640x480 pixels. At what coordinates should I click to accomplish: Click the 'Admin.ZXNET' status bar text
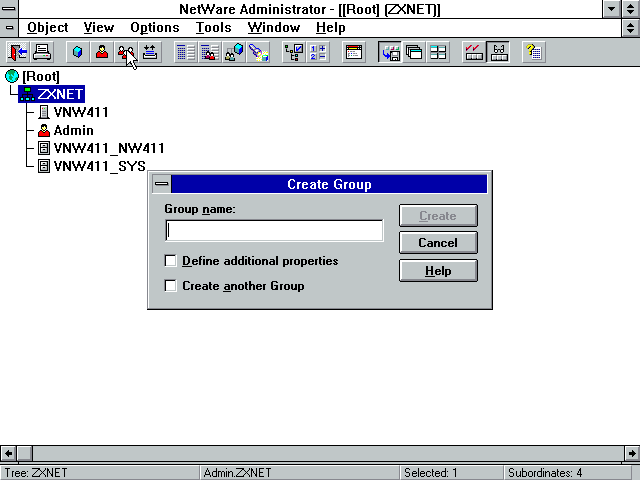(237, 473)
